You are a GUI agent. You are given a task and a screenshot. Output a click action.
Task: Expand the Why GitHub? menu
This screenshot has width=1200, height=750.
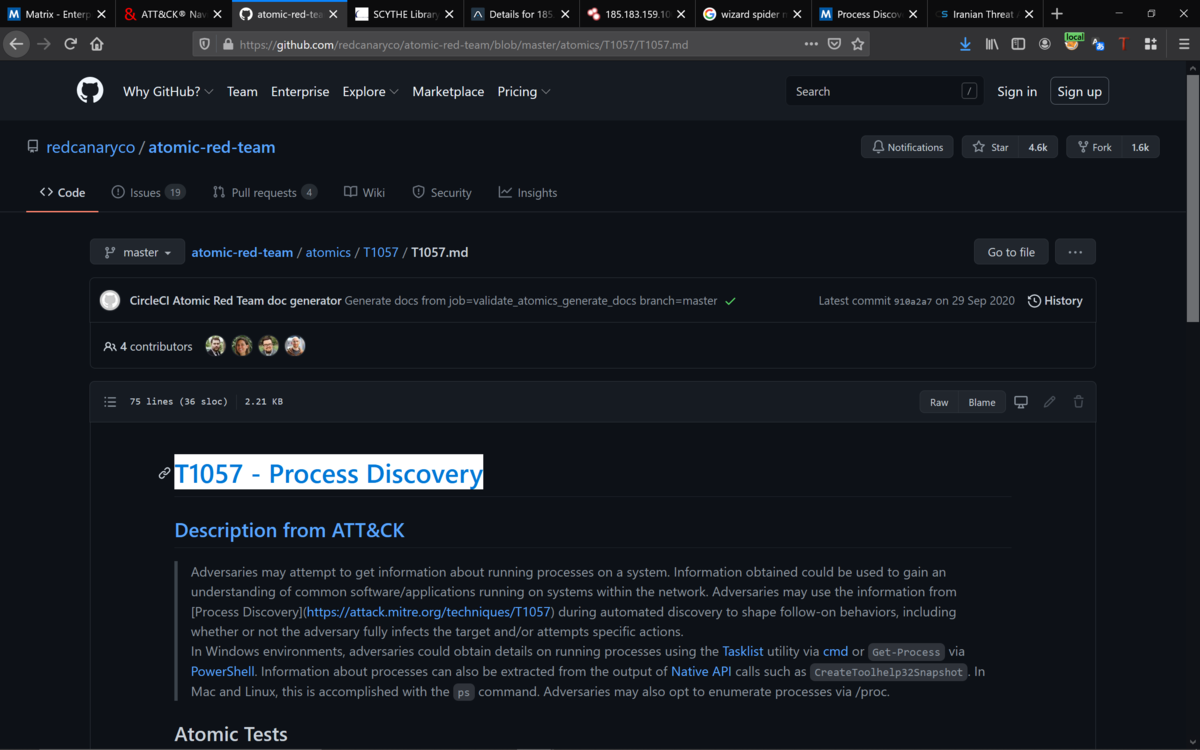tap(168, 91)
